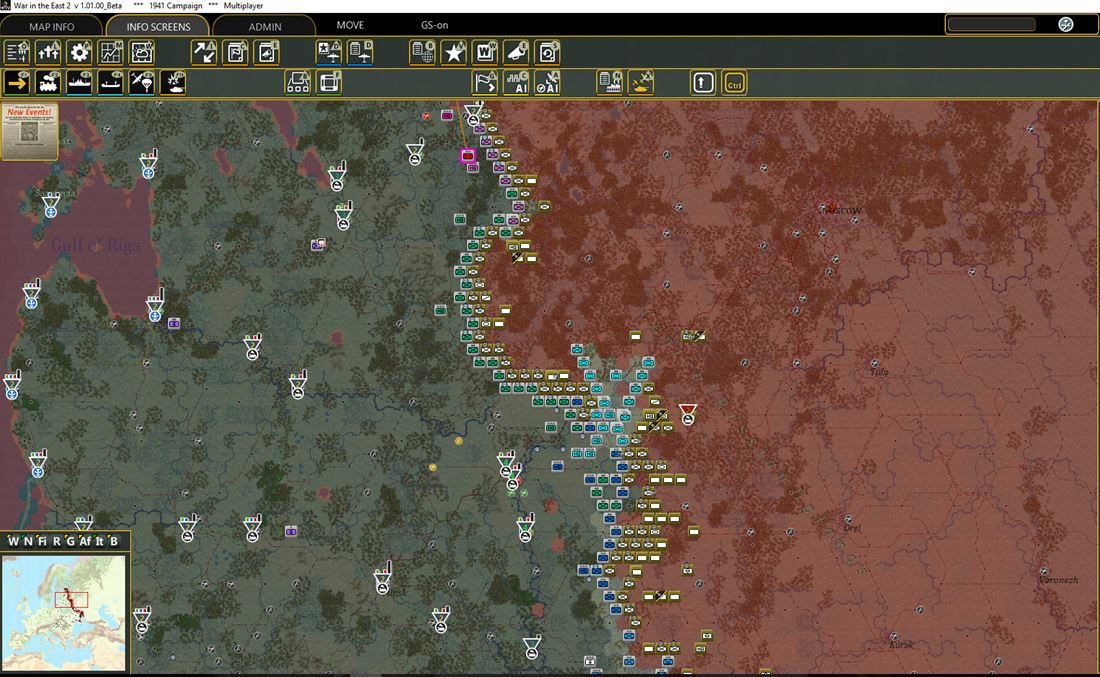Viewport: 1100px width, 677px height.
Task: Click the search input field at top right
Action: [991, 25]
